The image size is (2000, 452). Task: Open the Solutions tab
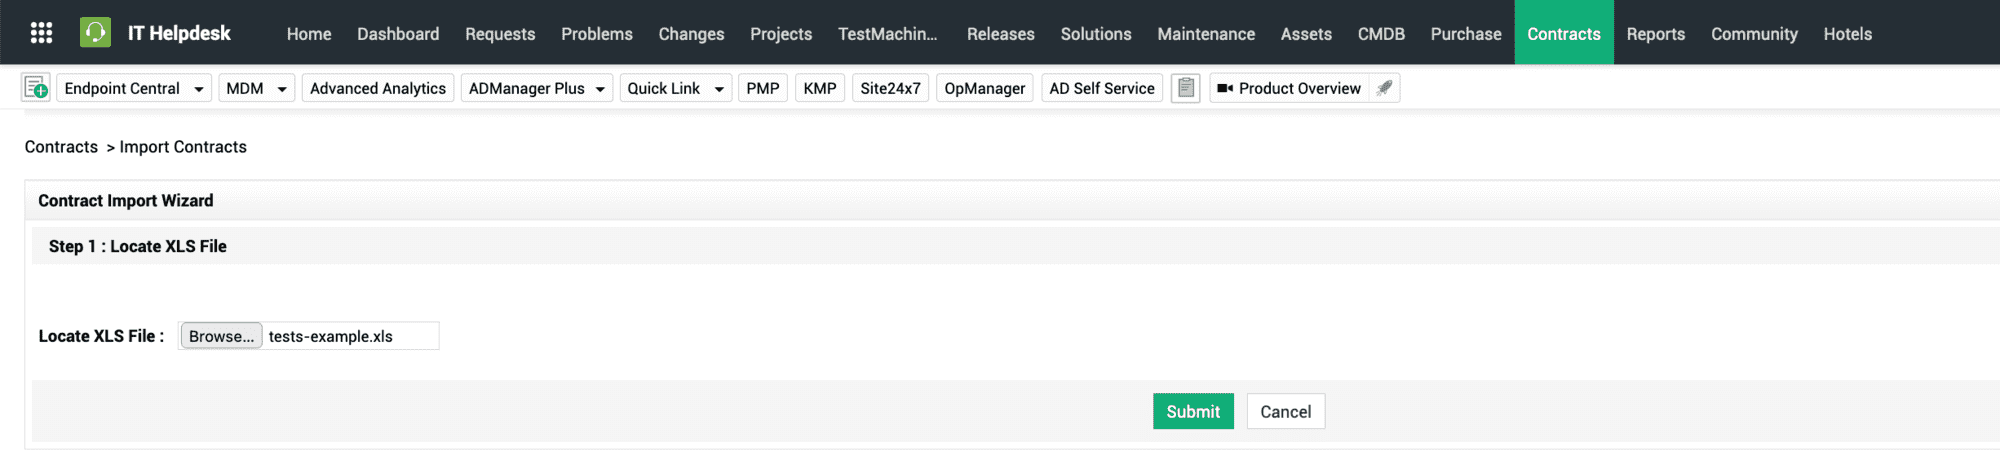pos(1096,33)
